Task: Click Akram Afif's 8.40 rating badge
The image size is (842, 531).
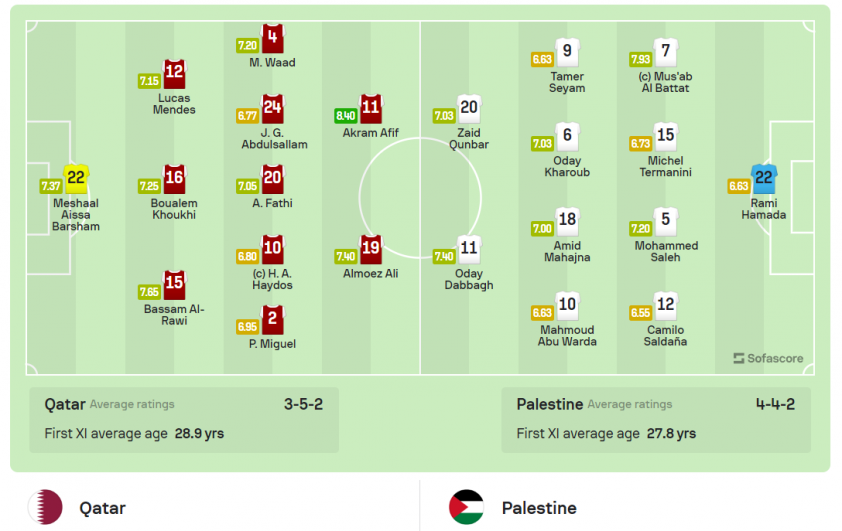Action: 345,115
